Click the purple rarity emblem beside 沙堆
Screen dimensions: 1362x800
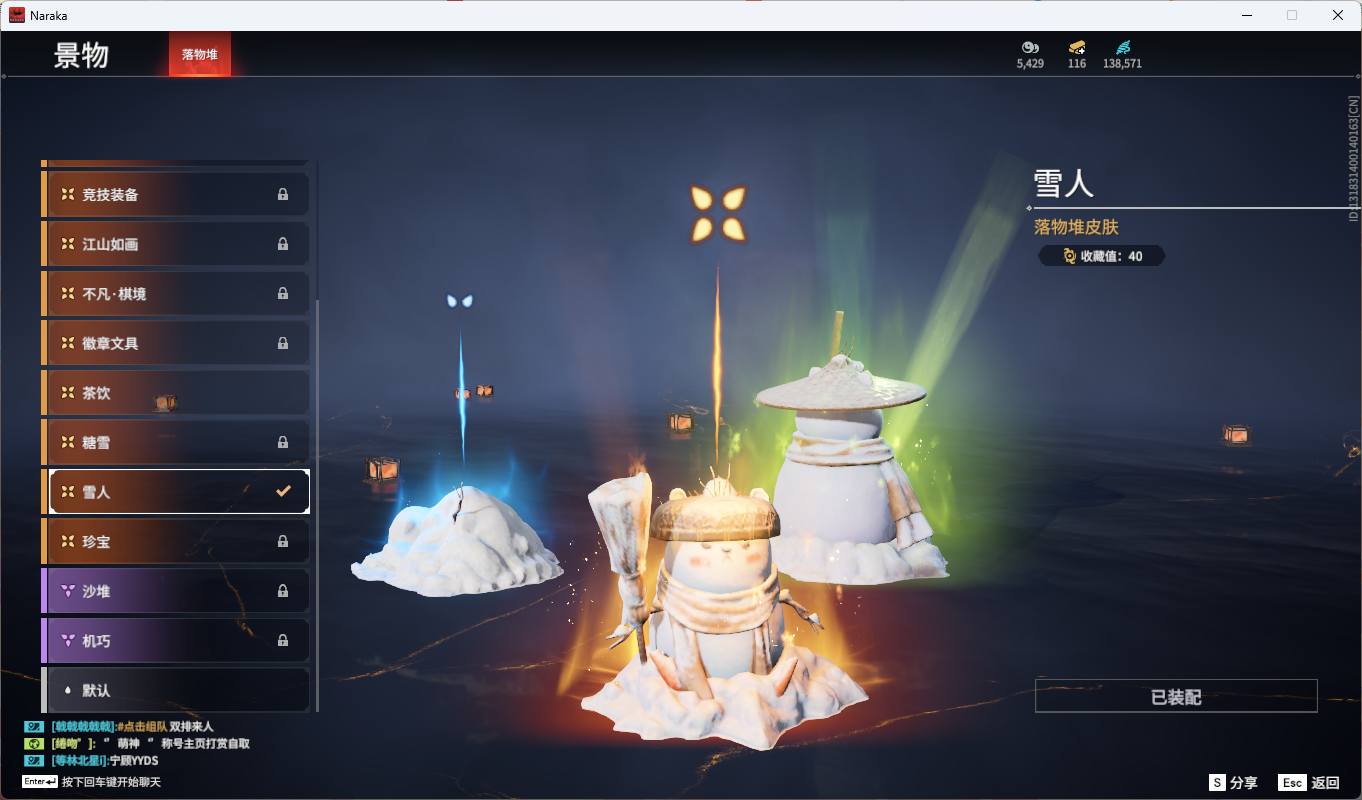click(67, 591)
